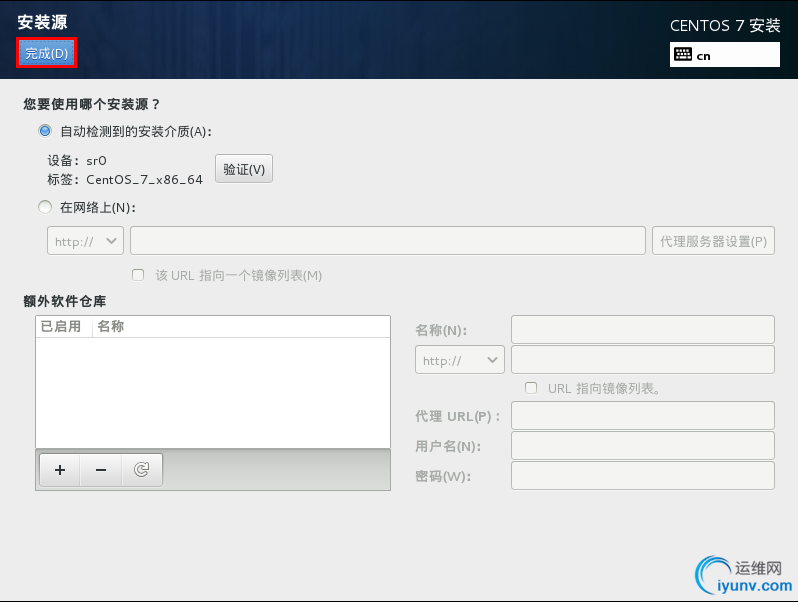This screenshot has width=798, height=602.
Task: Click the 用户名(N) input field
Action: click(x=643, y=445)
